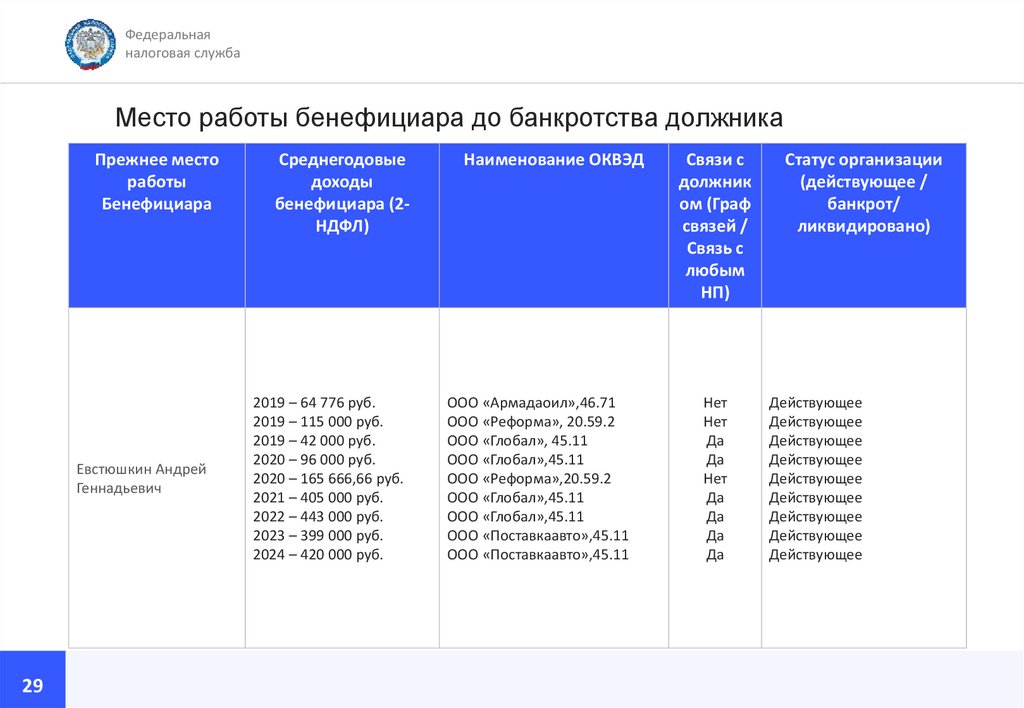The height and width of the screenshot is (708, 1024).
Task: Click the slide number 29
Action: [x=33, y=685]
